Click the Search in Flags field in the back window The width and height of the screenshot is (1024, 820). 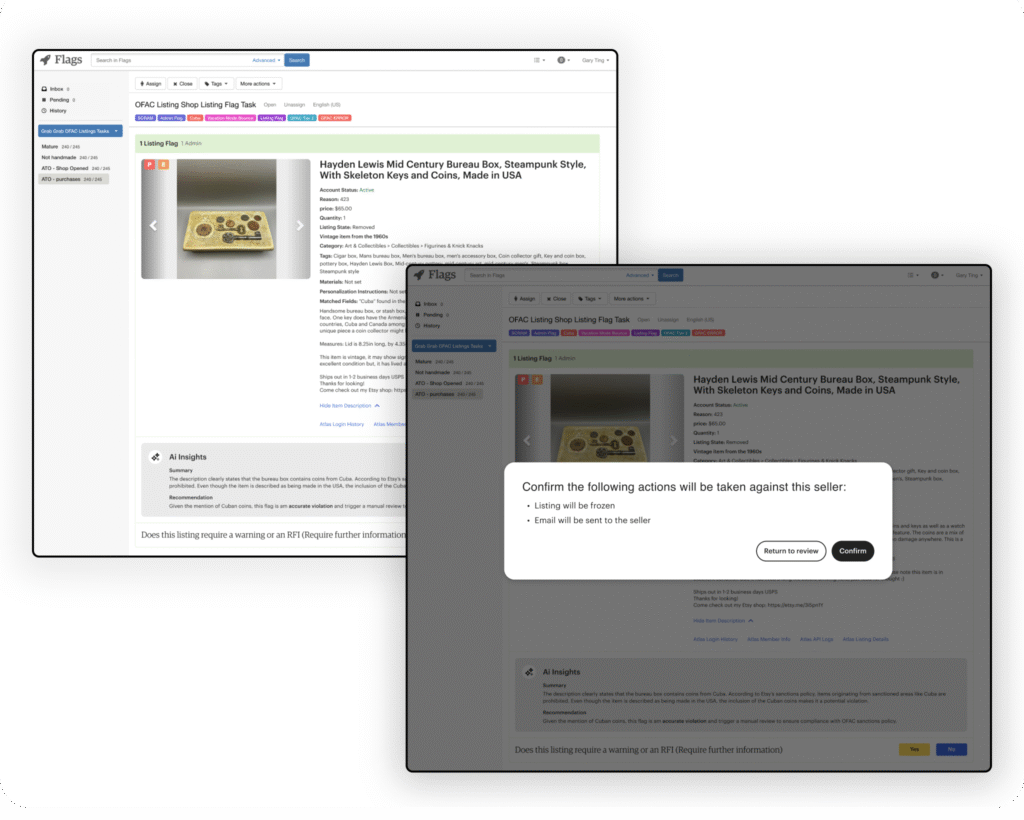[x=170, y=60]
